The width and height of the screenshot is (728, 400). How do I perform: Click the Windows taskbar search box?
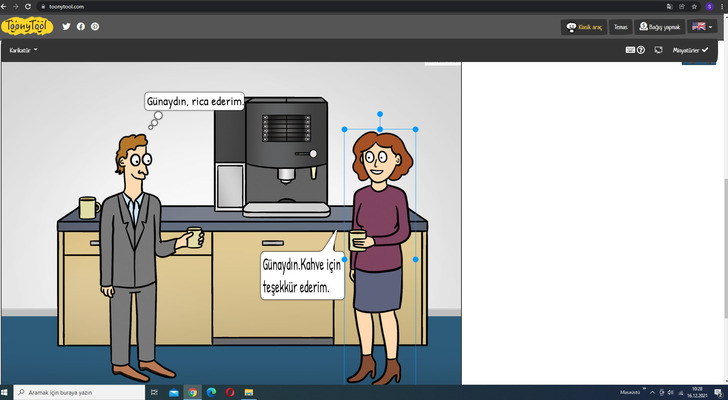pyautogui.click(x=75, y=393)
